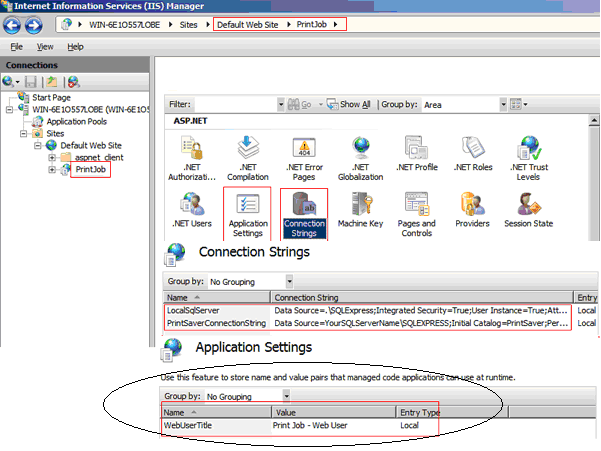Click Default Web Site in breadcrumb
This screenshot has width=601, height=451.
[x=248, y=25]
